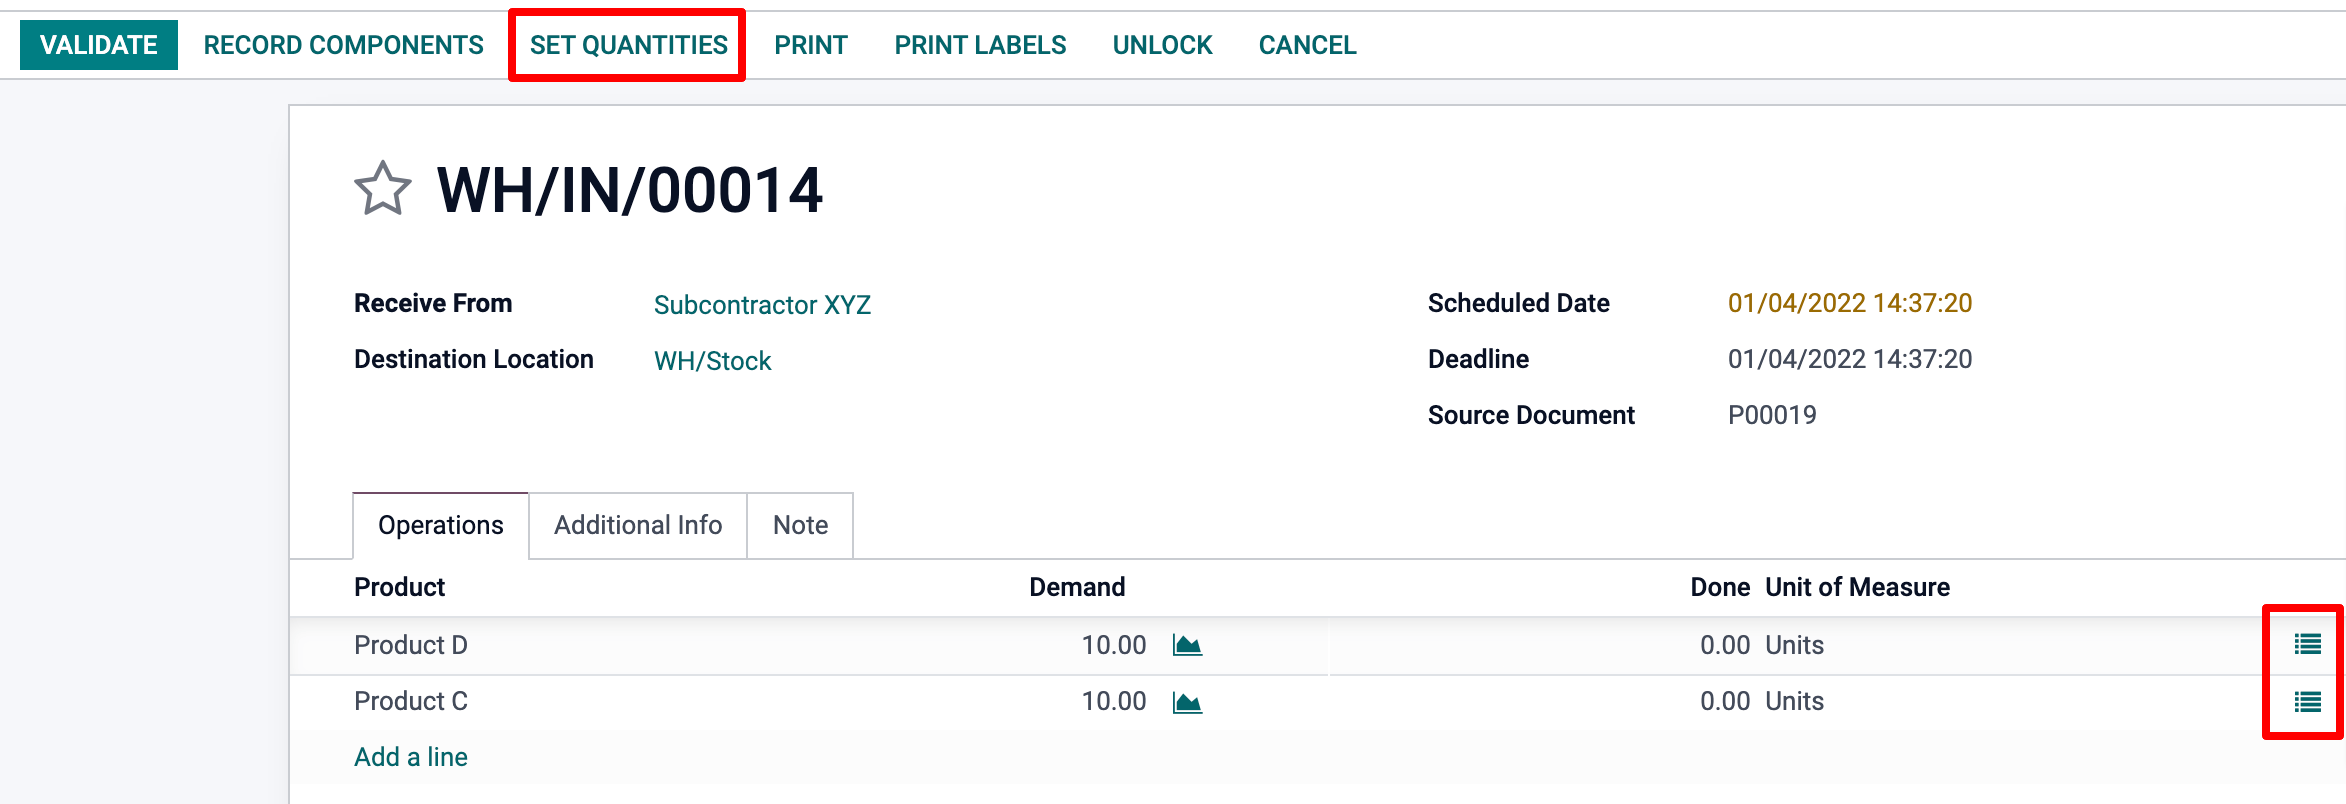Unlock the transfer record

coord(1162,45)
